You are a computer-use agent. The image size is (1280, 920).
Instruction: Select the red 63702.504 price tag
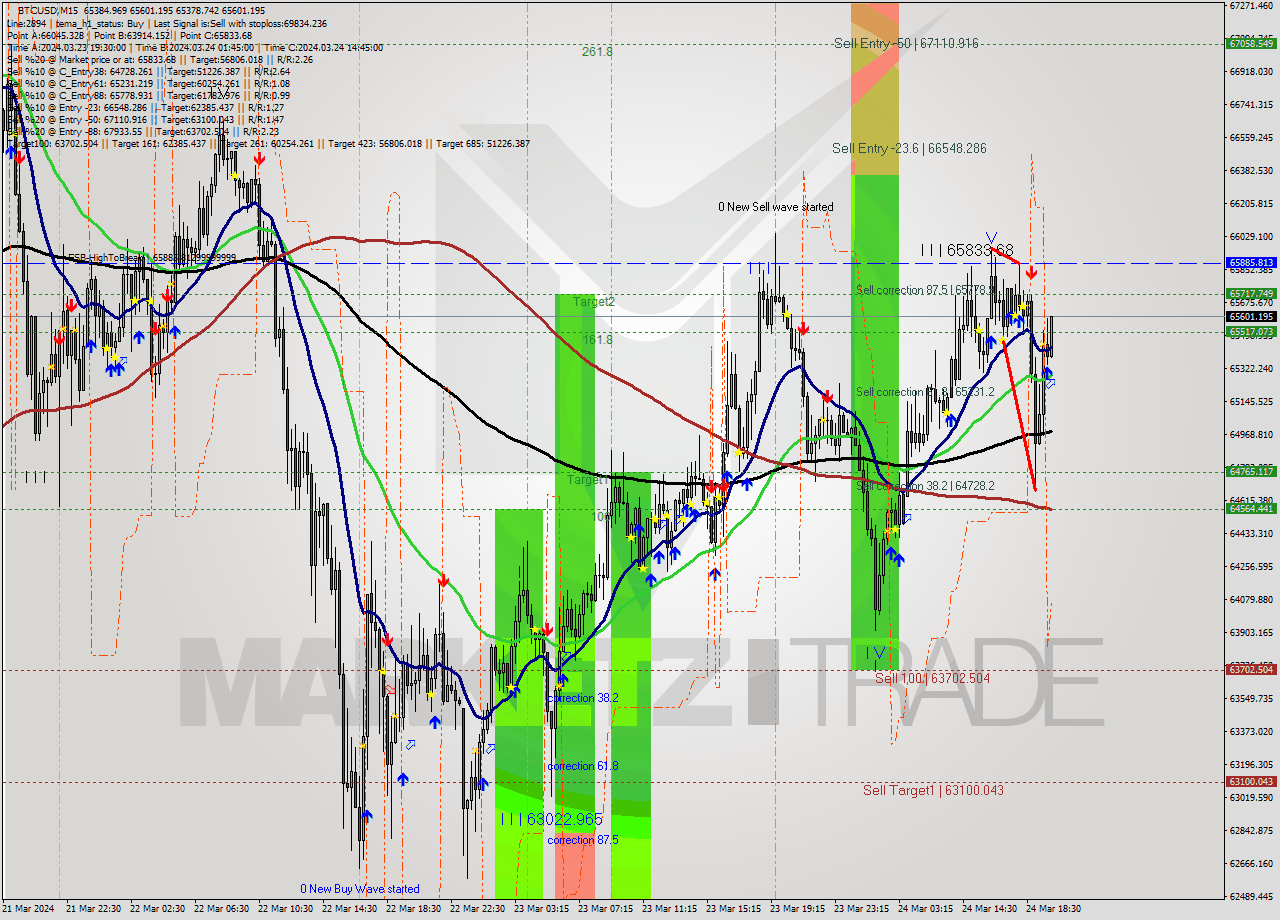pyautogui.click(x=1251, y=670)
